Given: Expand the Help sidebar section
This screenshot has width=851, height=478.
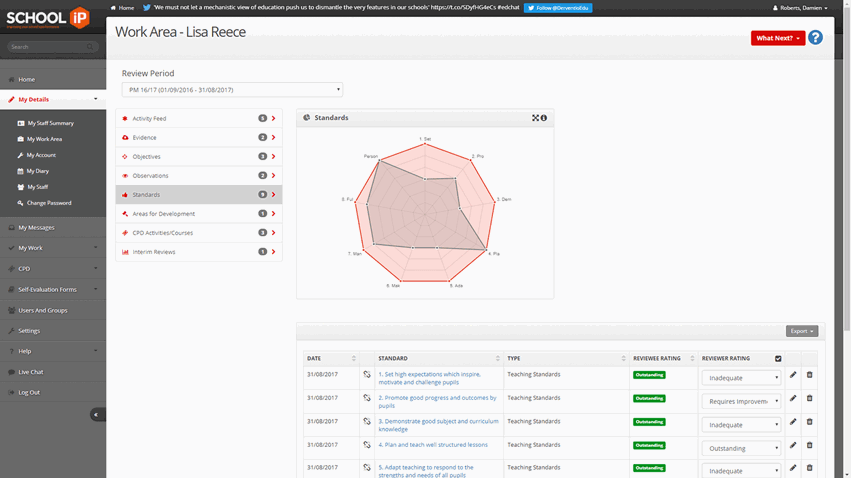Looking at the screenshot, I should (53, 351).
